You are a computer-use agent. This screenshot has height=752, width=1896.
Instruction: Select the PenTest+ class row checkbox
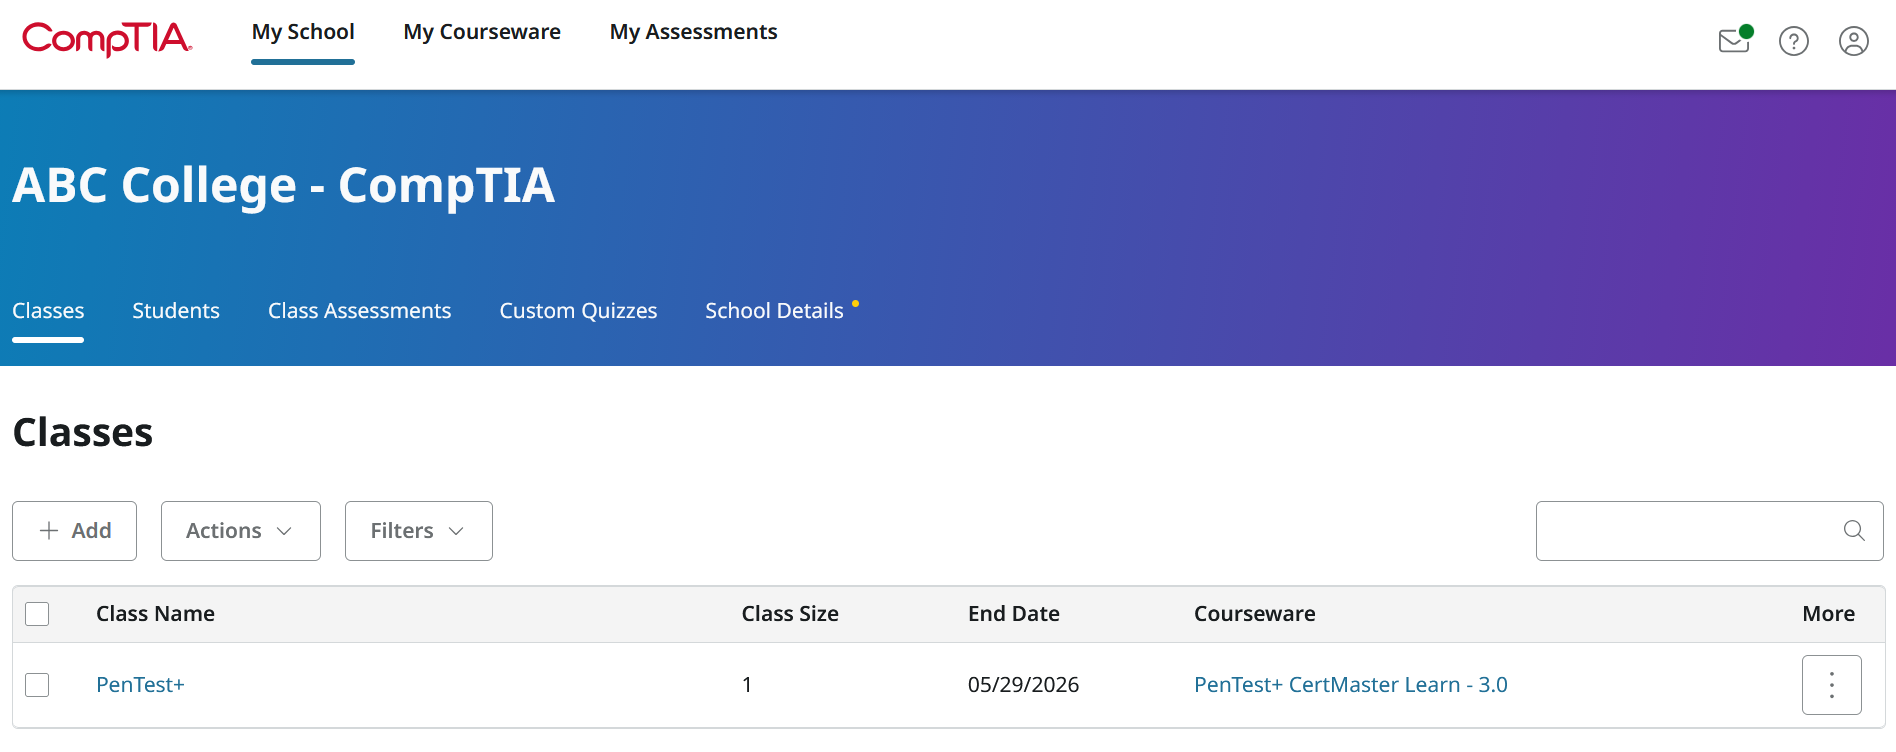37,685
